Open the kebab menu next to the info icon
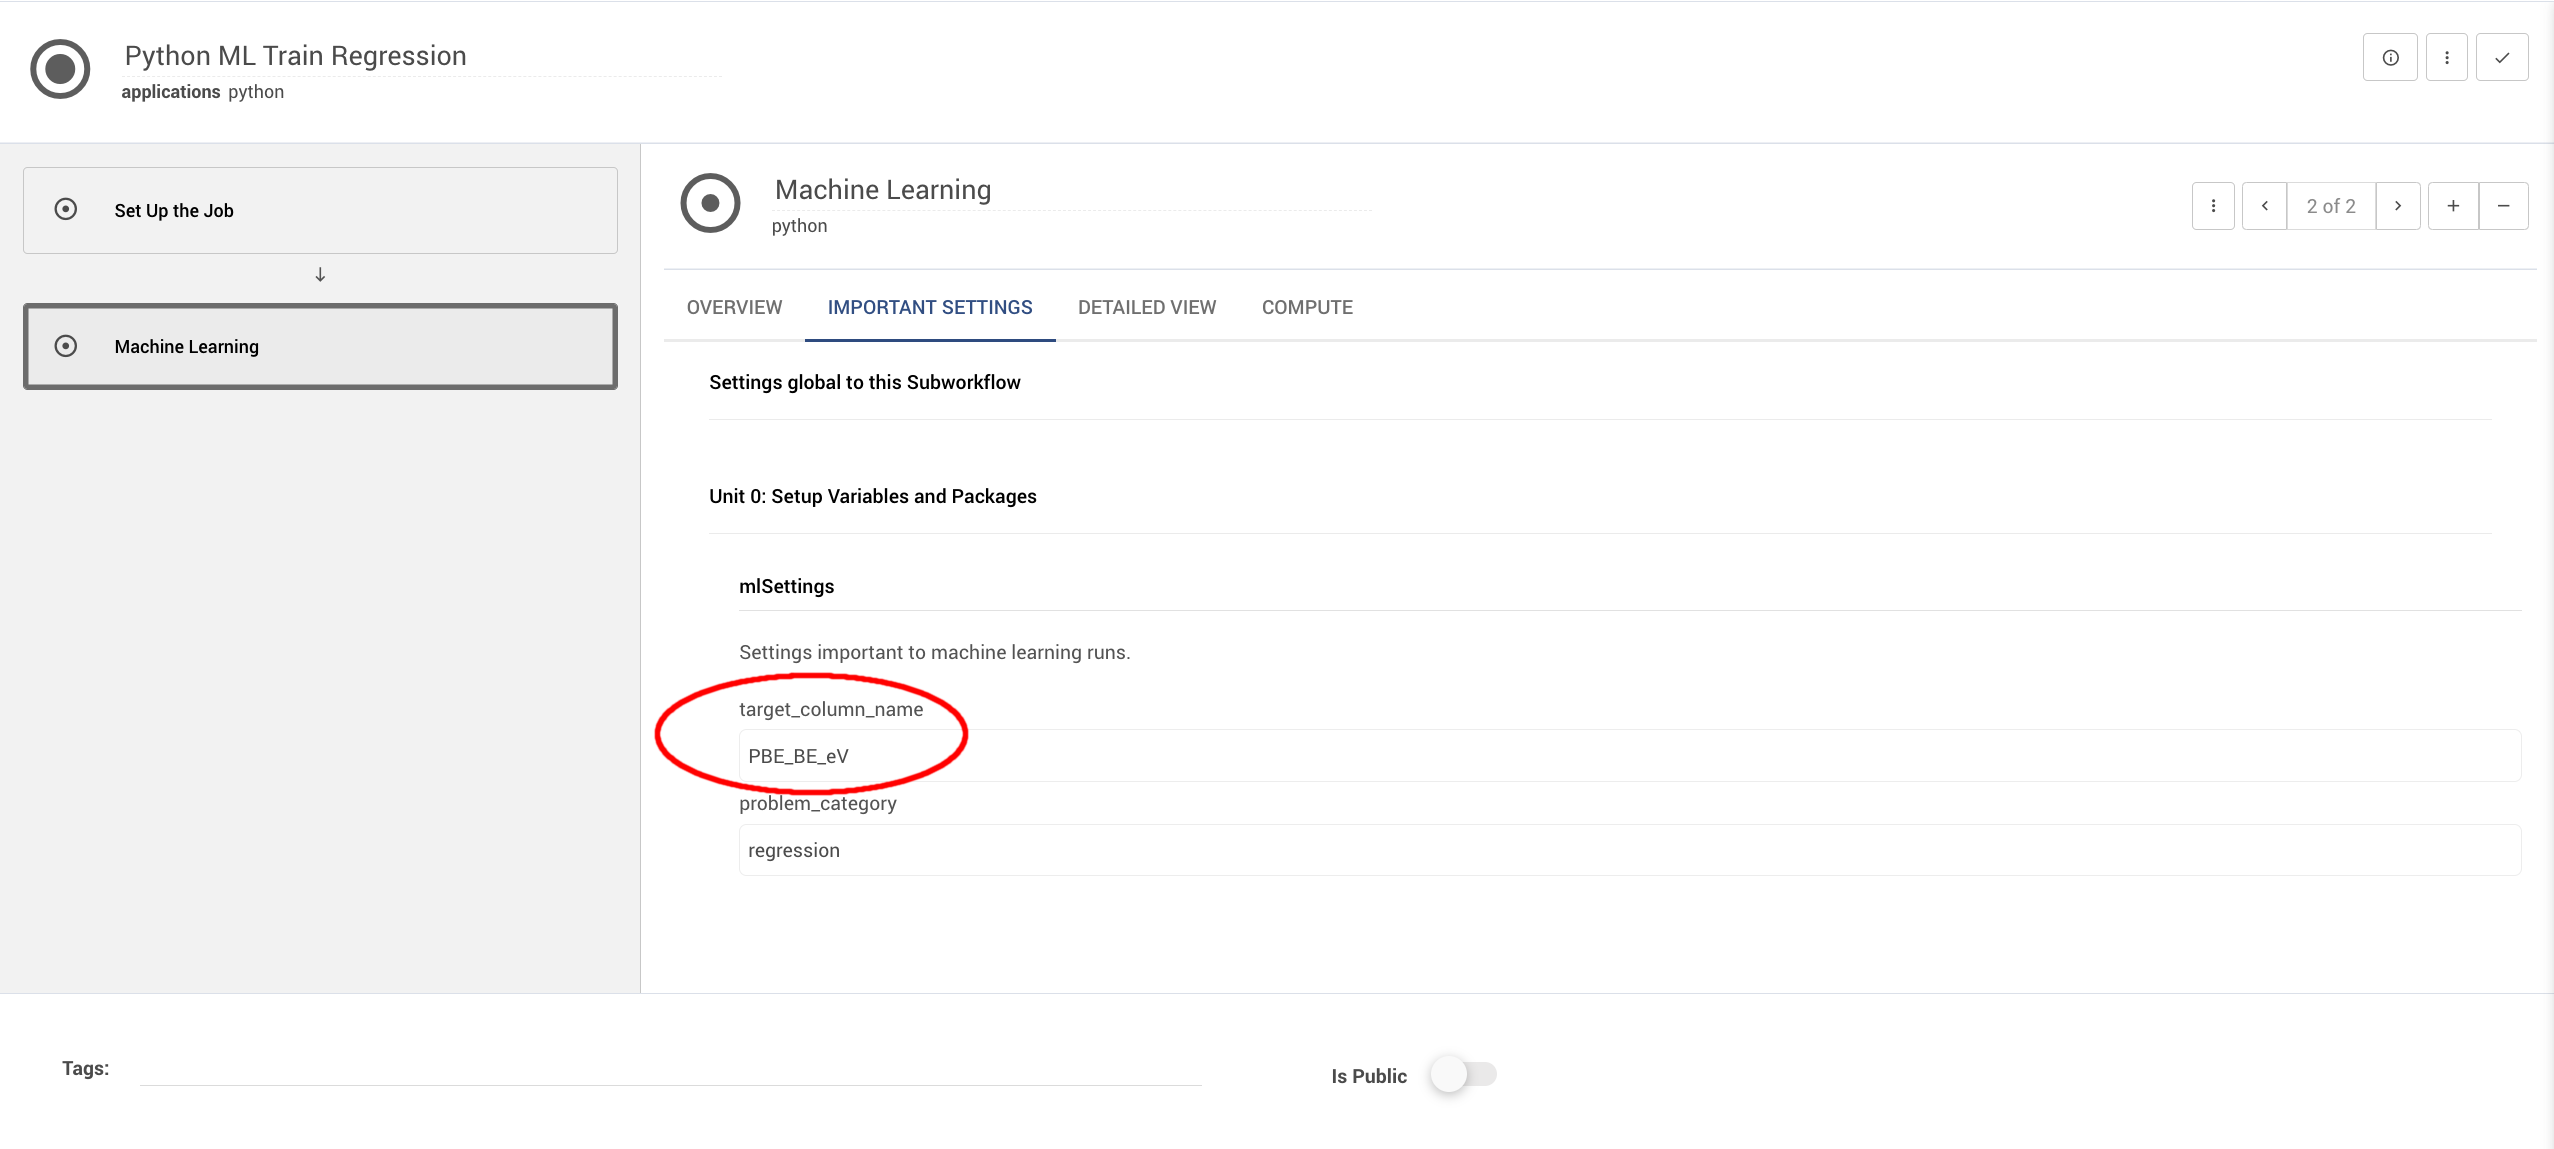Viewport: 2554px width, 1149px height. pos(2446,57)
